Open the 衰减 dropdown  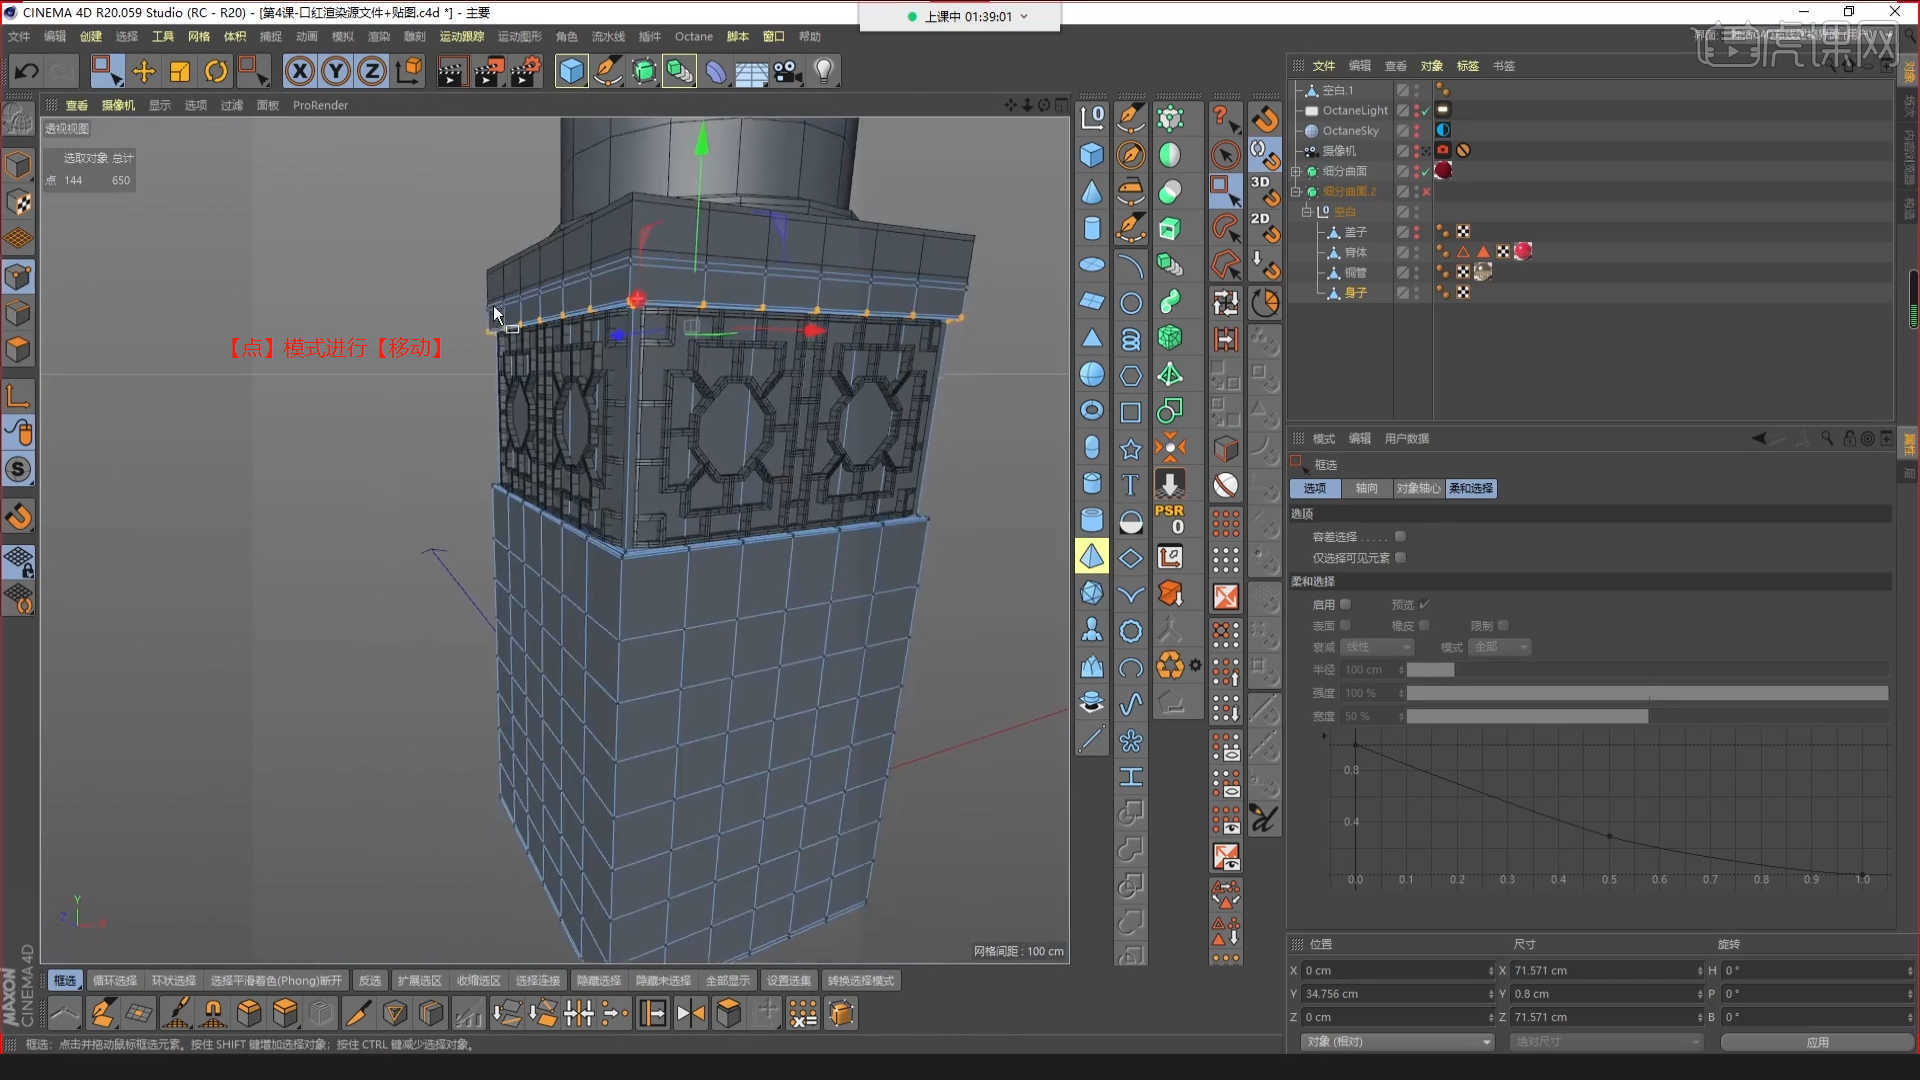pyautogui.click(x=1377, y=647)
